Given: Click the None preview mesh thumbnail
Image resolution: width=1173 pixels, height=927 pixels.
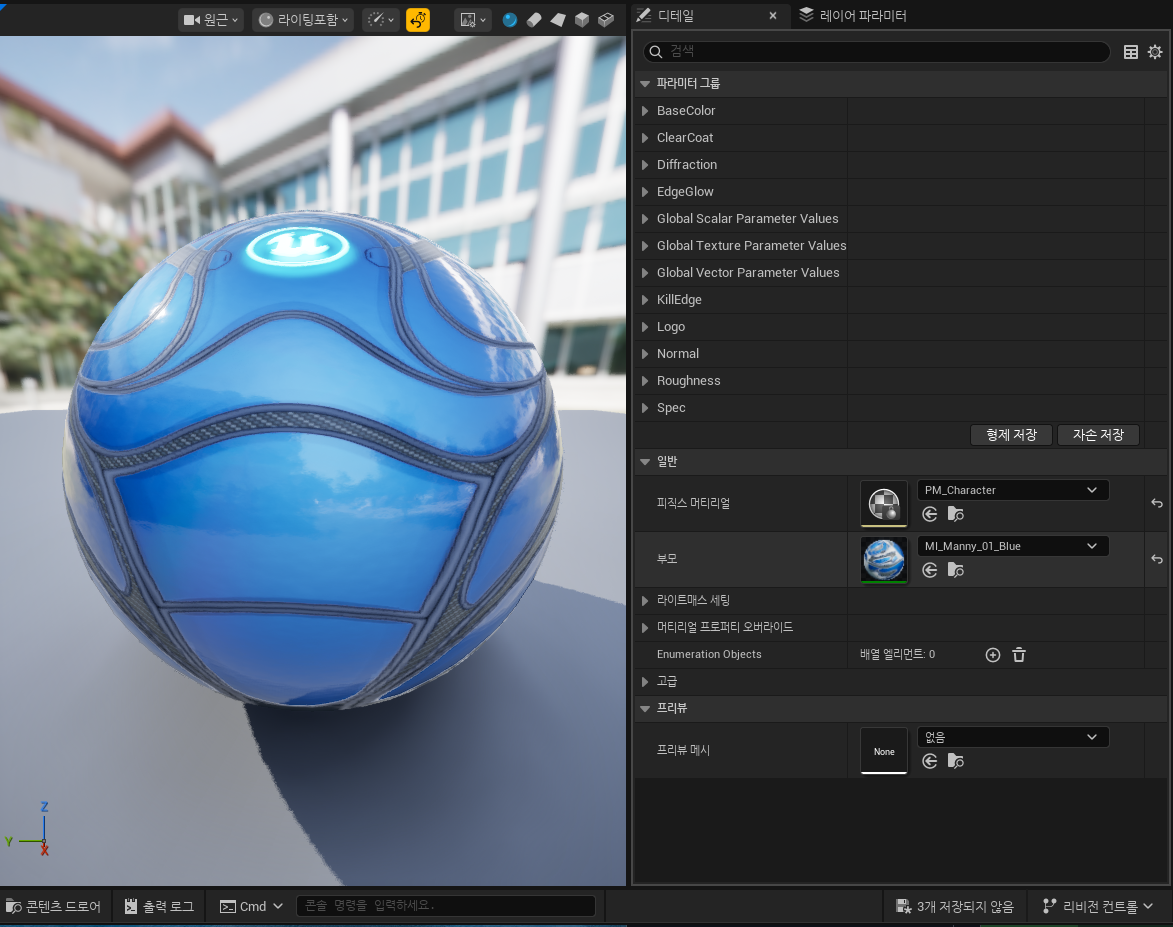Looking at the screenshot, I should [x=883, y=750].
